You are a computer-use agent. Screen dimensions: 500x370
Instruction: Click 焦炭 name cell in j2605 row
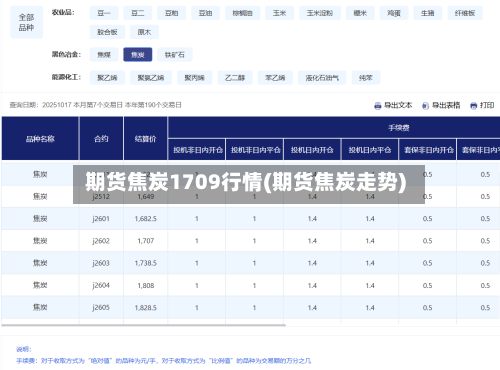(x=40, y=307)
